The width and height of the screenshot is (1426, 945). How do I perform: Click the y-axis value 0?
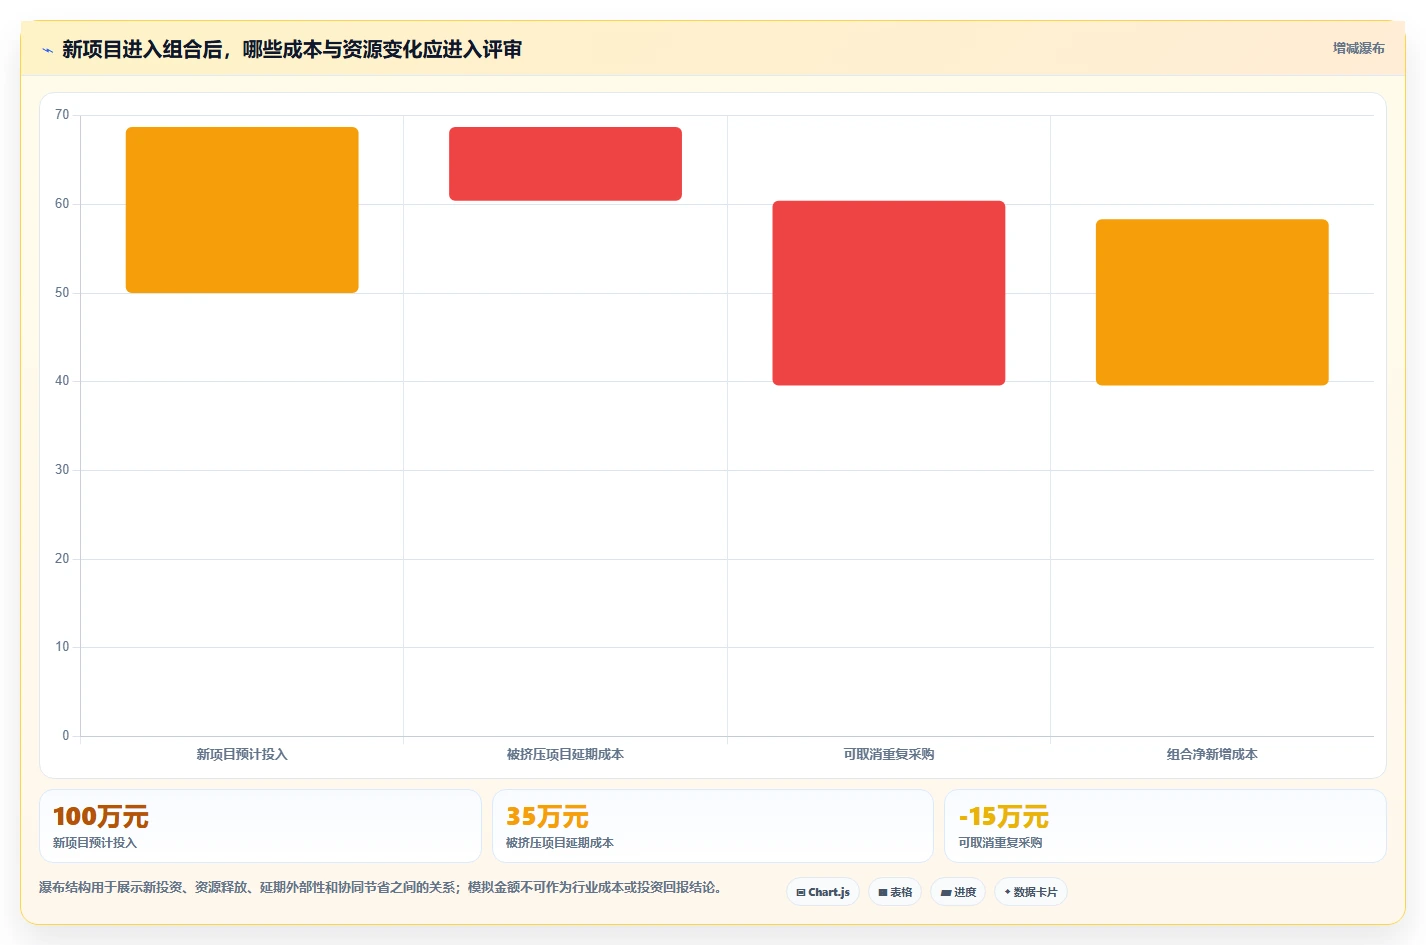66,736
